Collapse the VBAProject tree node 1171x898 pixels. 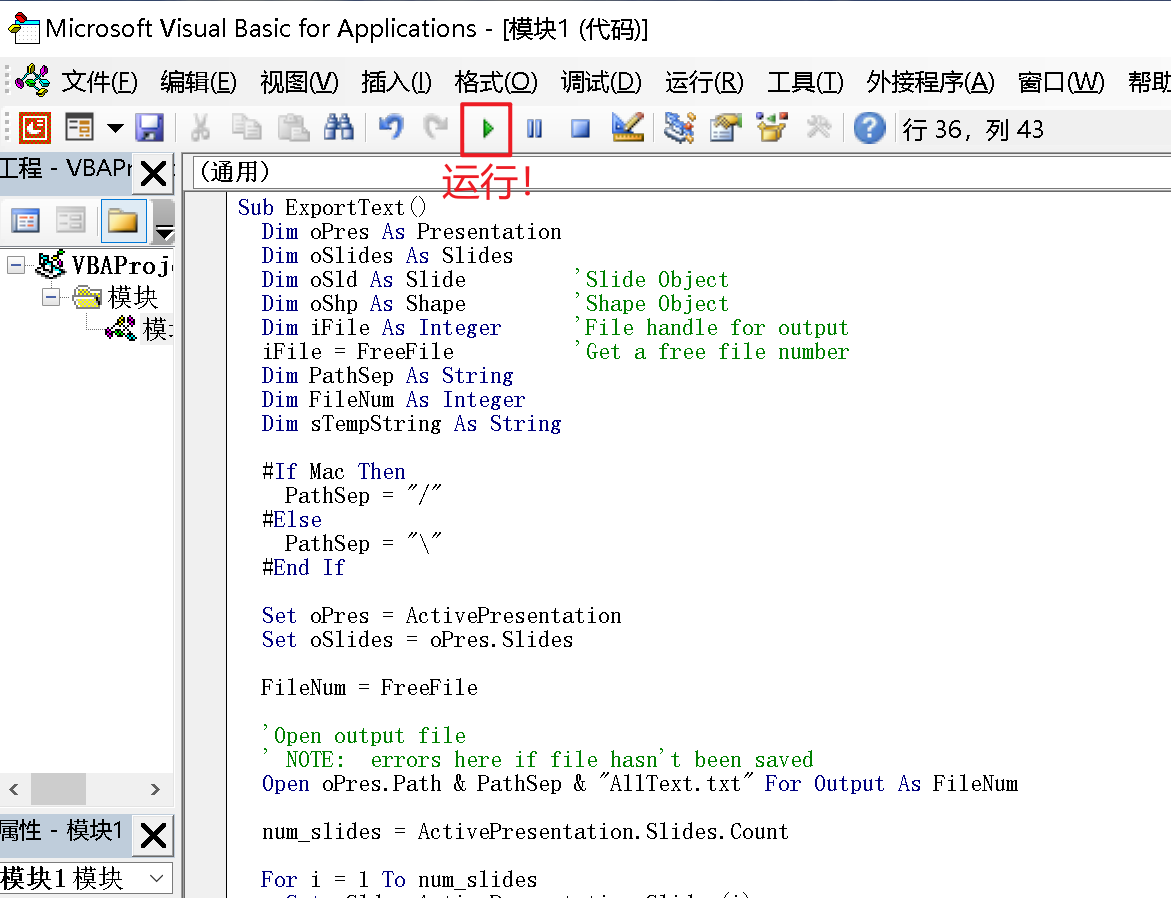[x=15, y=264]
